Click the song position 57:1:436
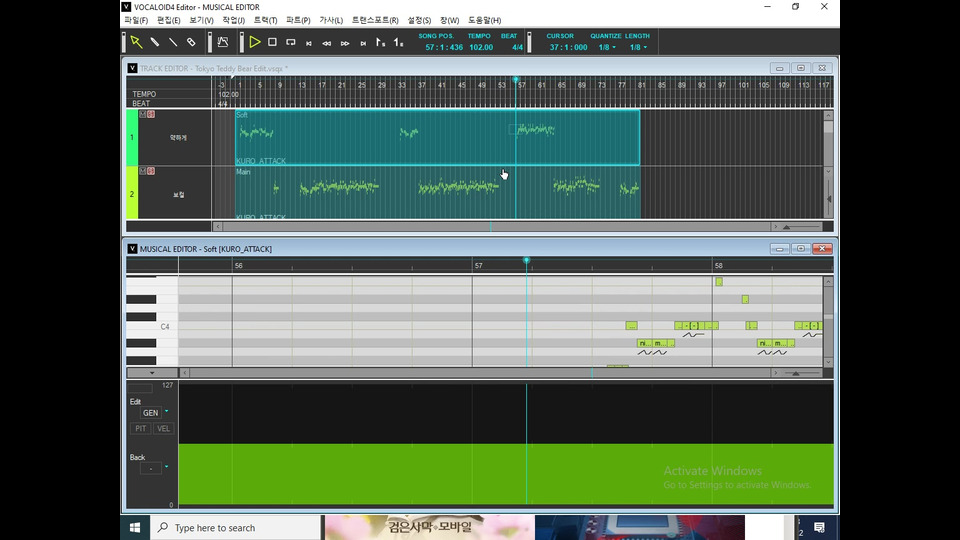 click(444, 47)
